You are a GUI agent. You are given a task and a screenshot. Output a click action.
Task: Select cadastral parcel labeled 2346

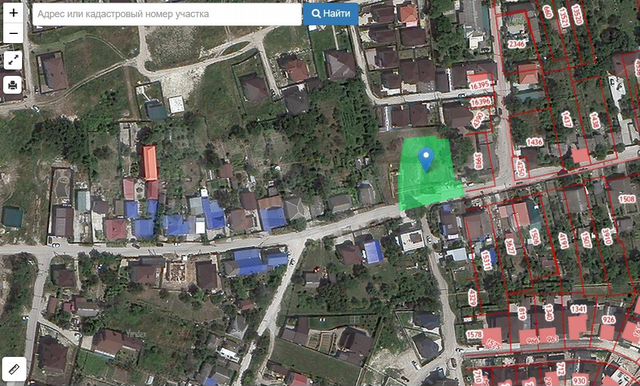pos(516,43)
